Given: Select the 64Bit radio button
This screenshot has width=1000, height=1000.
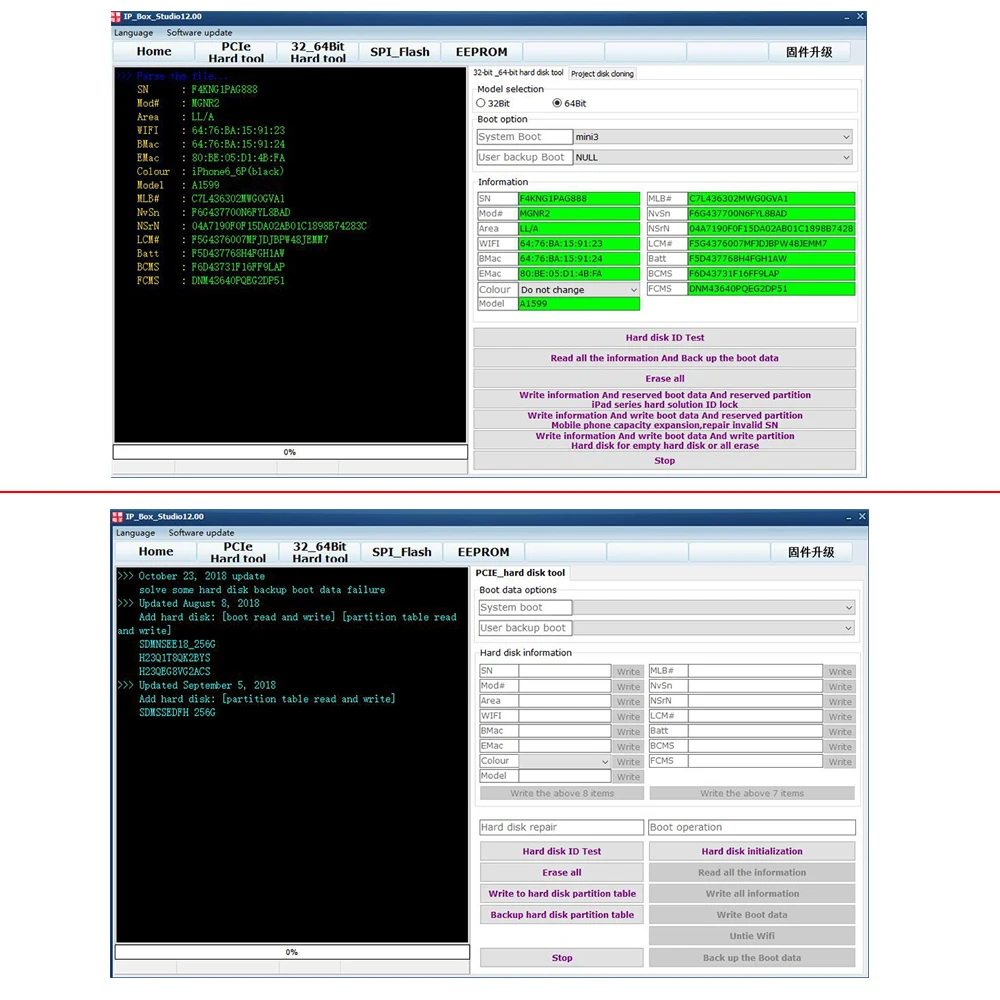Looking at the screenshot, I should coord(557,103).
